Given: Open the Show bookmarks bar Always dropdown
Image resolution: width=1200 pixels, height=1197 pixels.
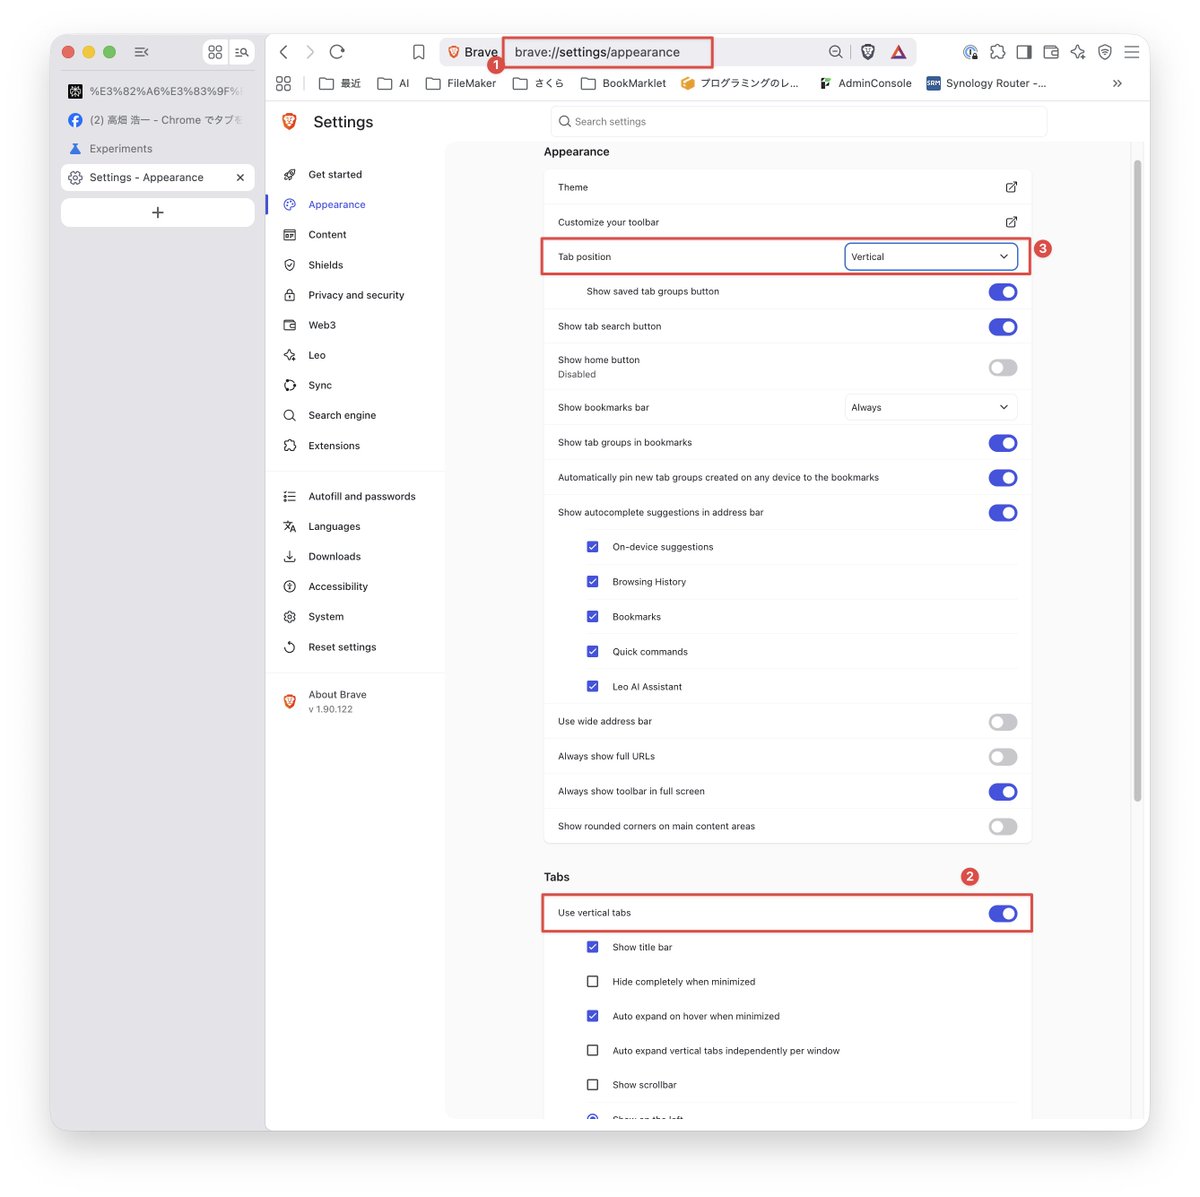Looking at the screenshot, I should click(x=931, y=408).
